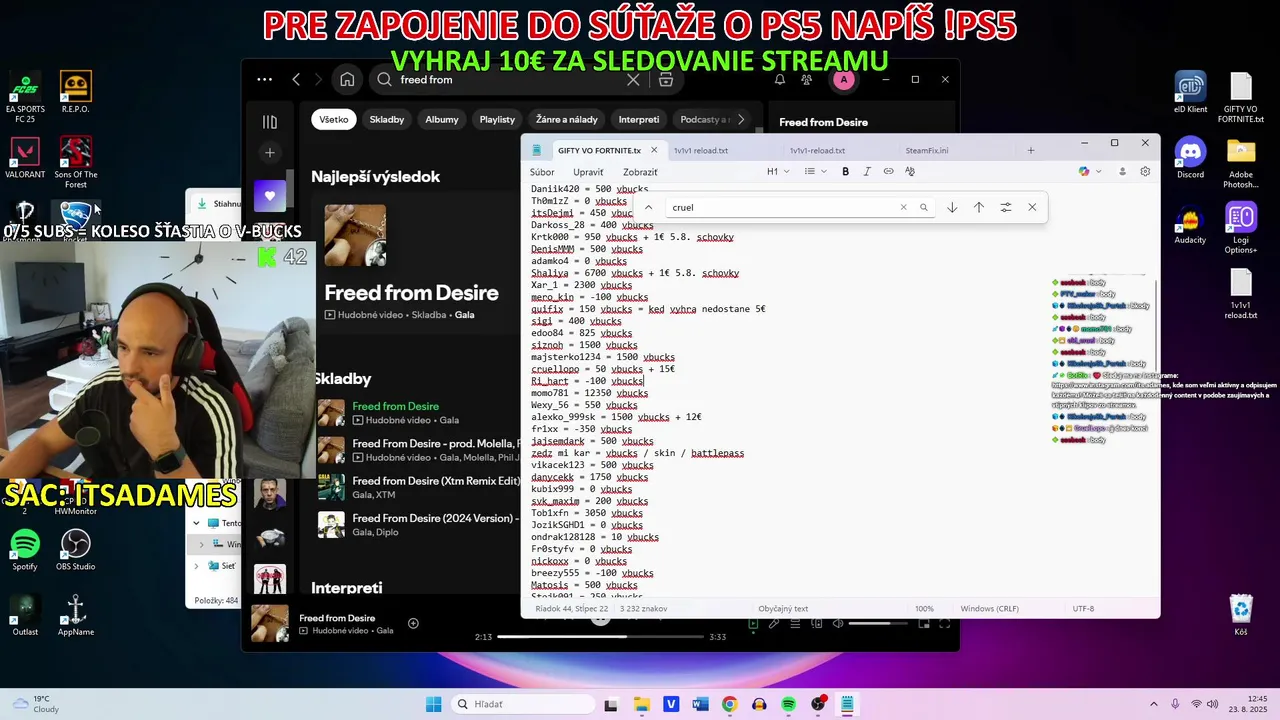Open Spotify from the taskbar

point(788,704)
